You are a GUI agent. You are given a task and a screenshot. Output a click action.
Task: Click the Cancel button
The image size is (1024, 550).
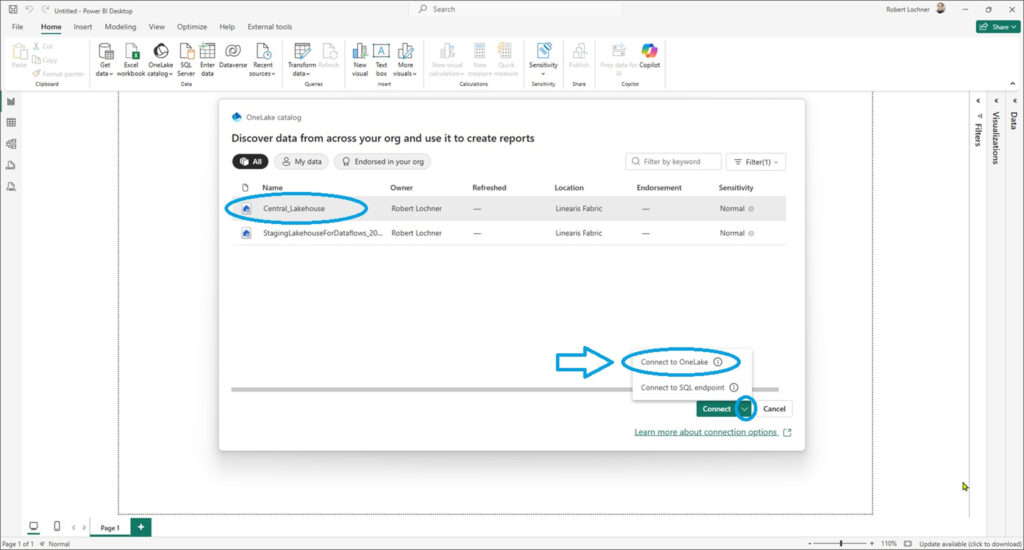click(774, 409)
